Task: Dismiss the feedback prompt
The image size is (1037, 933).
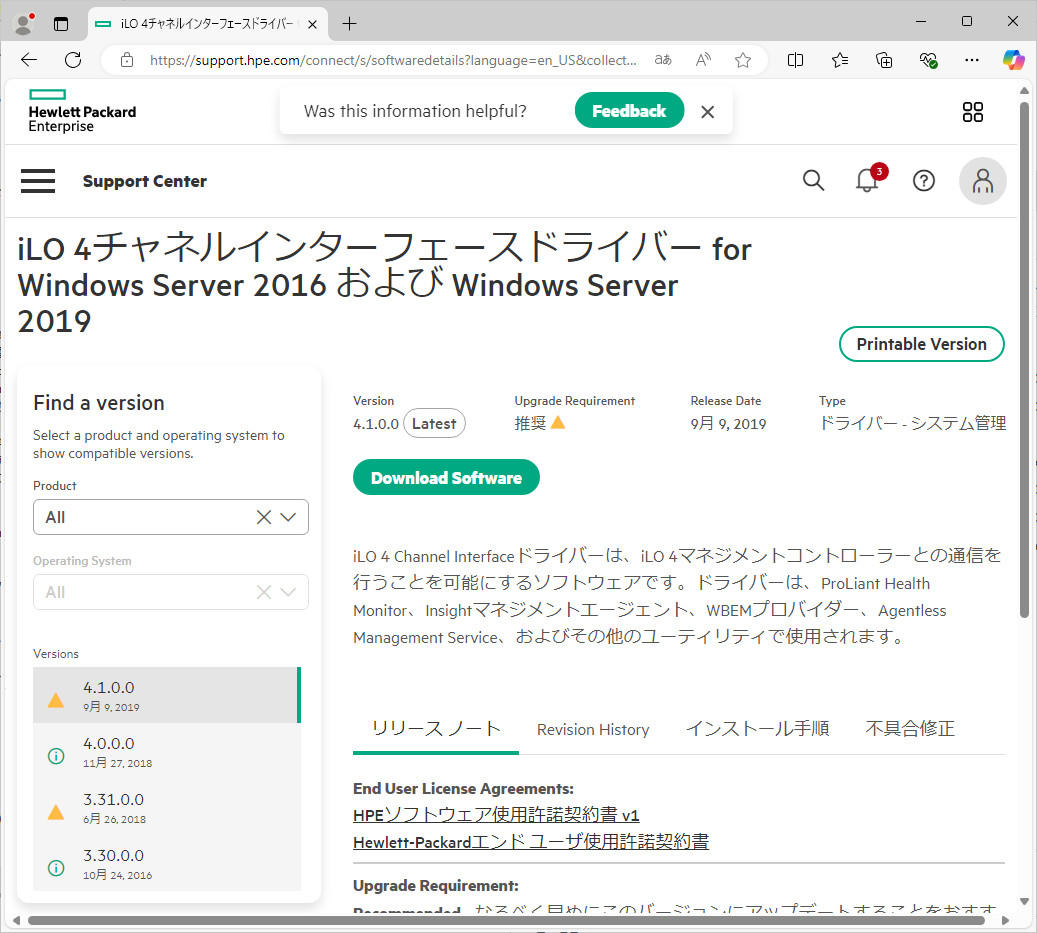Action: [x=708, y=112]
